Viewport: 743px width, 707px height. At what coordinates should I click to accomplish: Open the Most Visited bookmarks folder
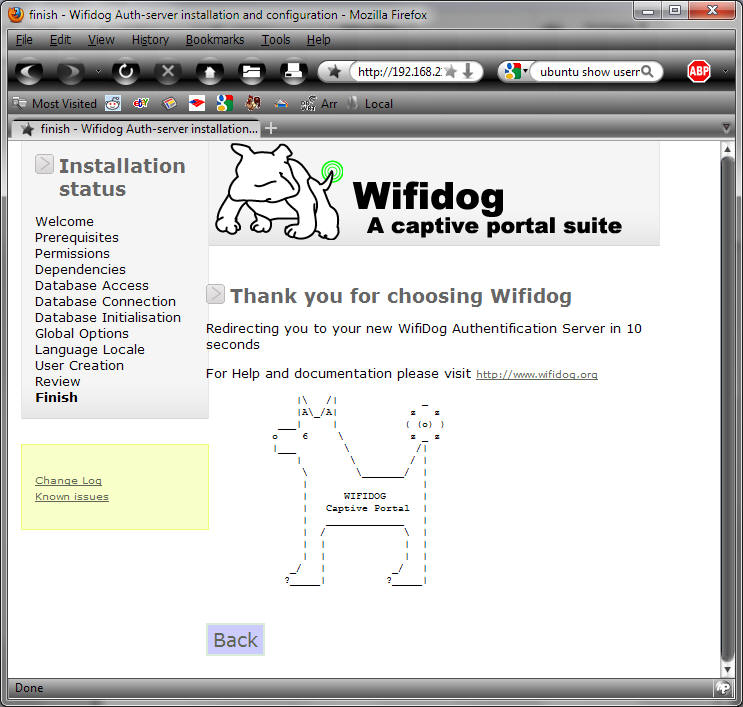pos(55,103)
